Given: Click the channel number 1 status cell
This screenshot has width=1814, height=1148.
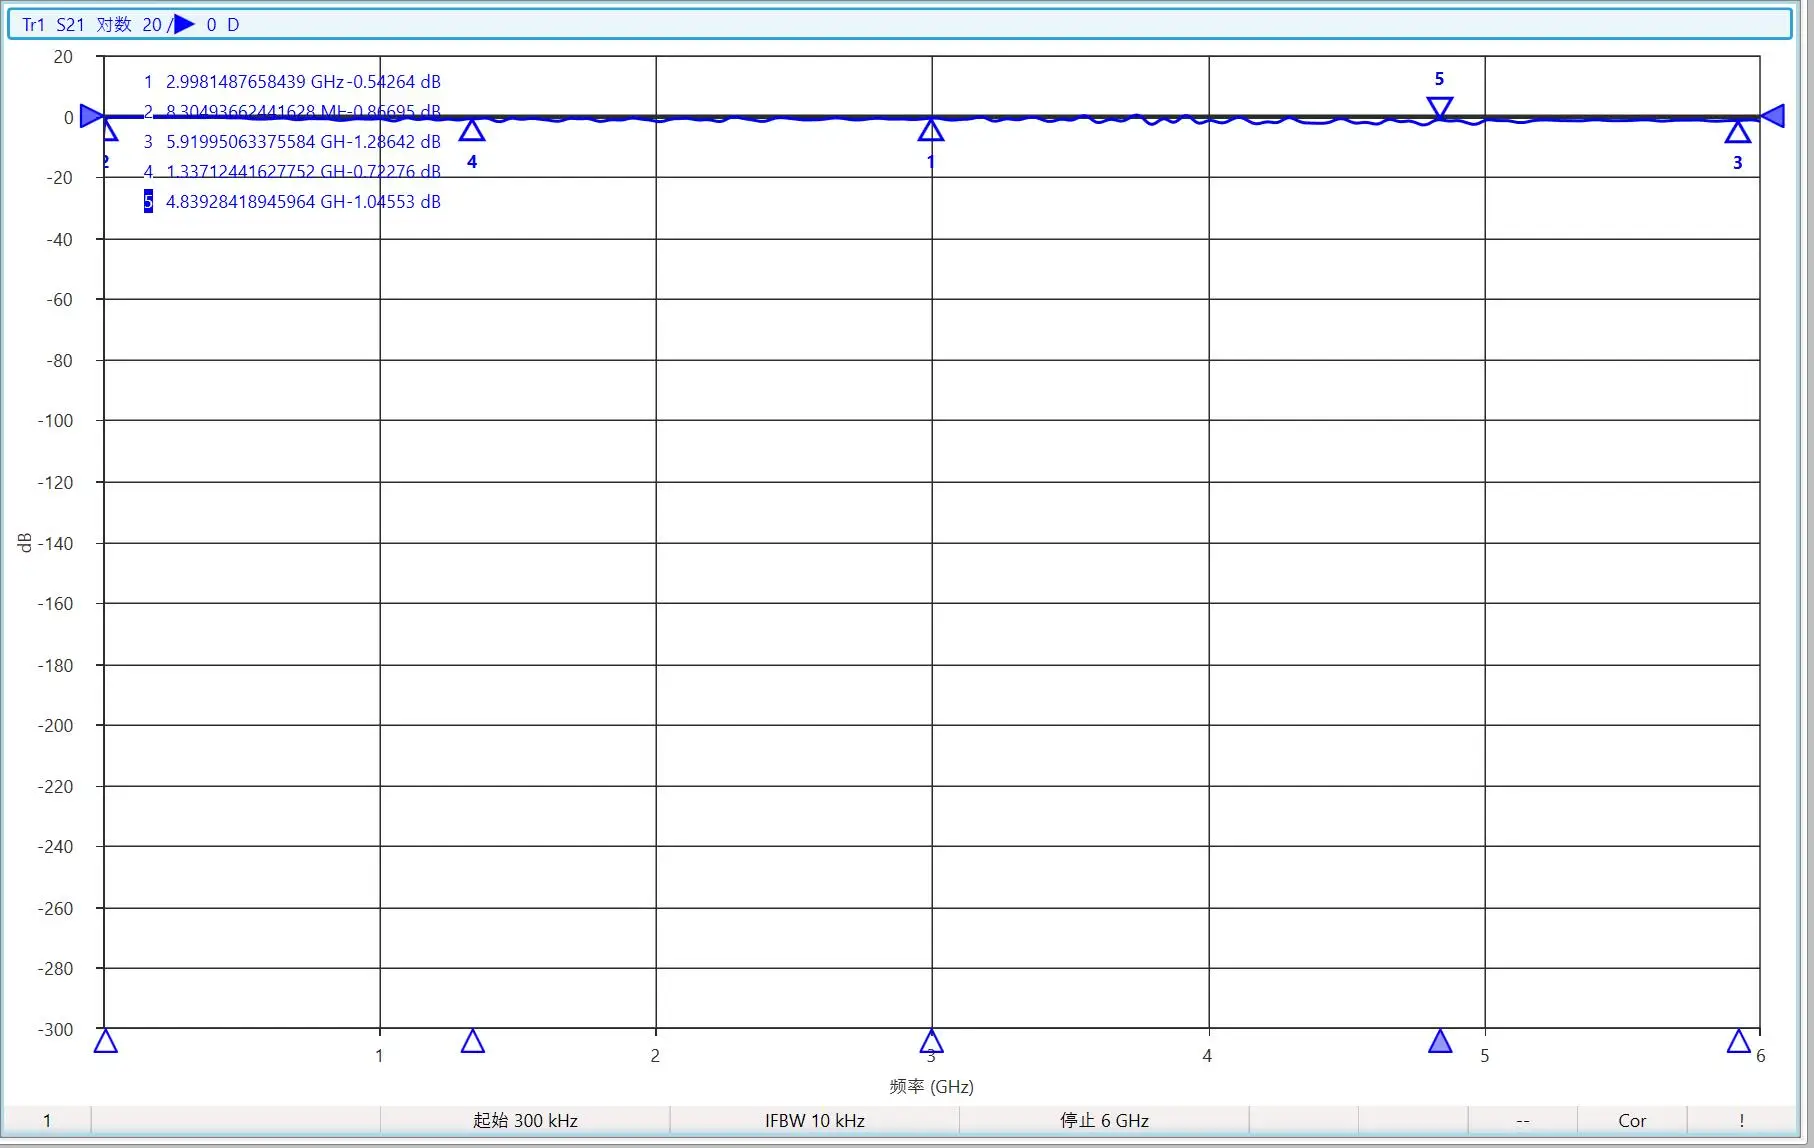Looking at the screenshot, I should click(x=47, y=1120).
